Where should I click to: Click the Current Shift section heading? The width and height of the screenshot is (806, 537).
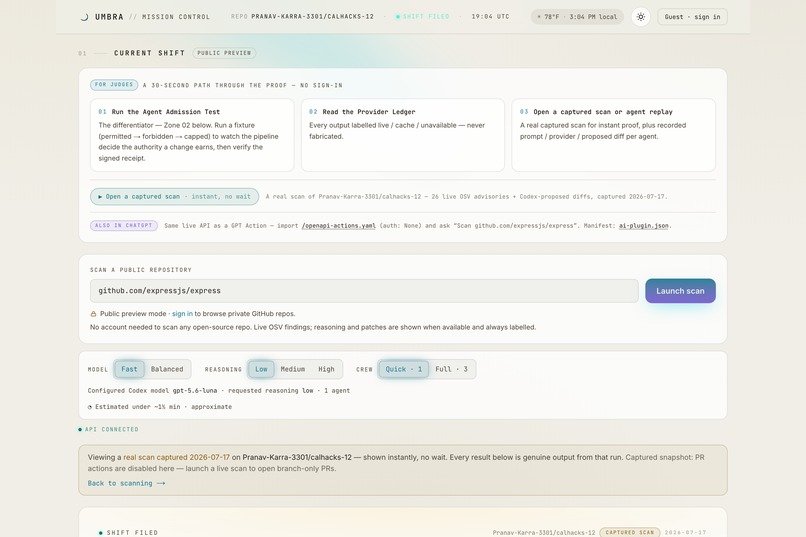pos(150,53)
